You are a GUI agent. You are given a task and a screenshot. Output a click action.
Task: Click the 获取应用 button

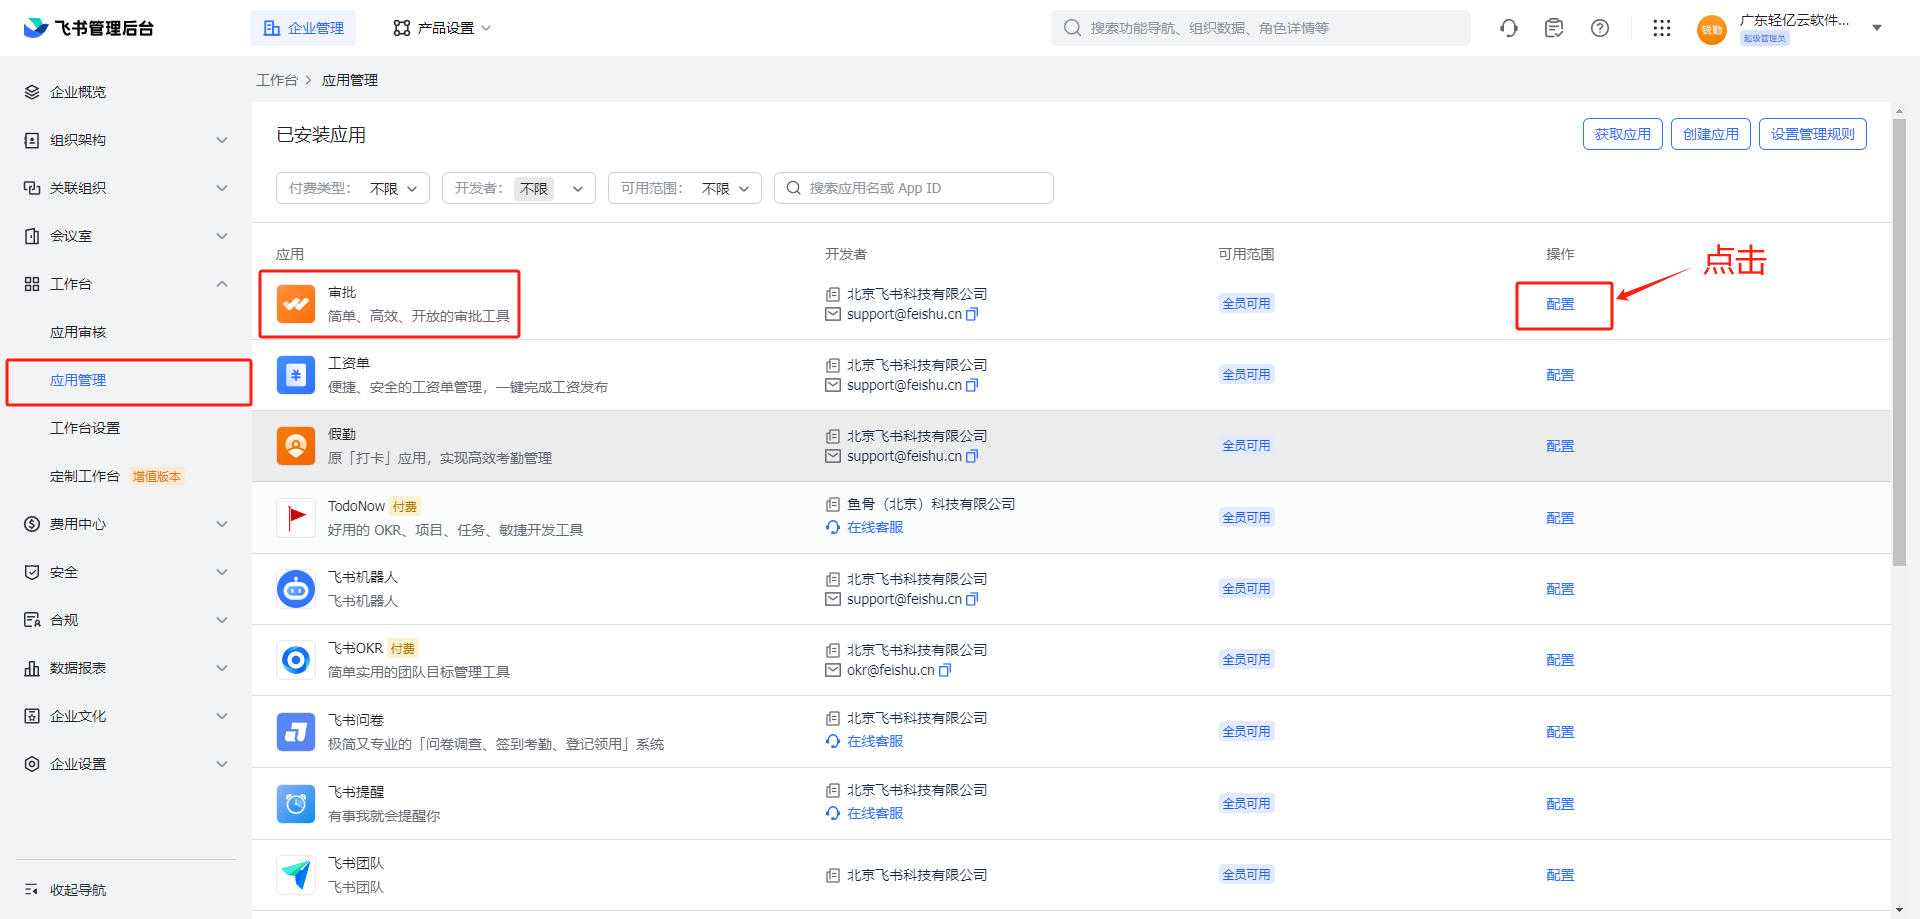pyautogui.click(x=1623, y=134)
